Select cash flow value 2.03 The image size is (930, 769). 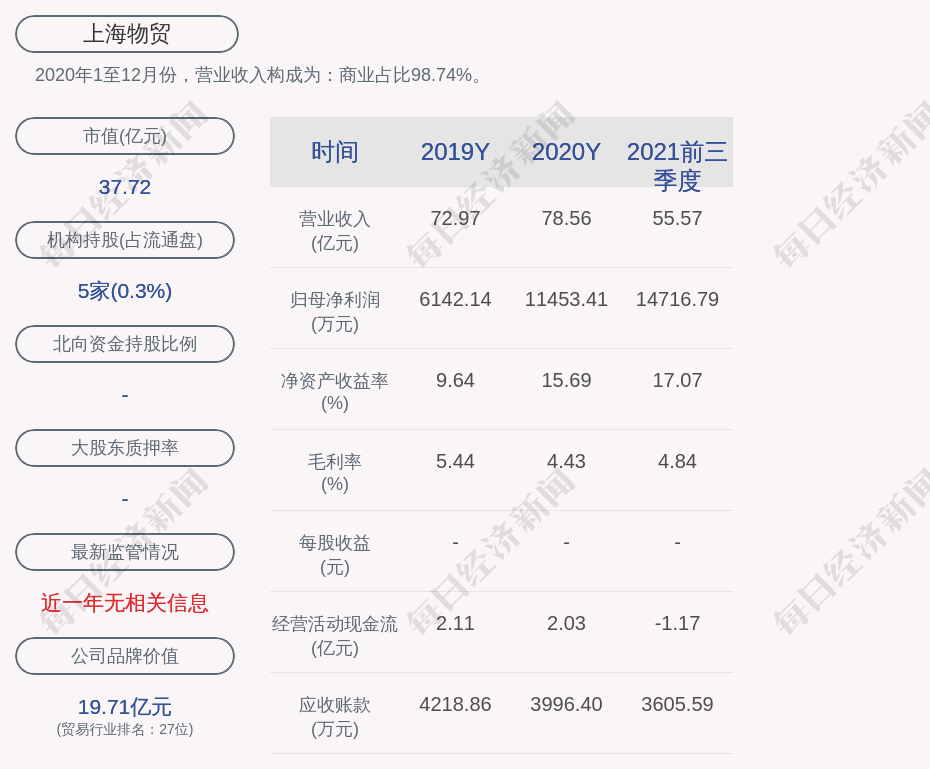click(x=566, y=623)
